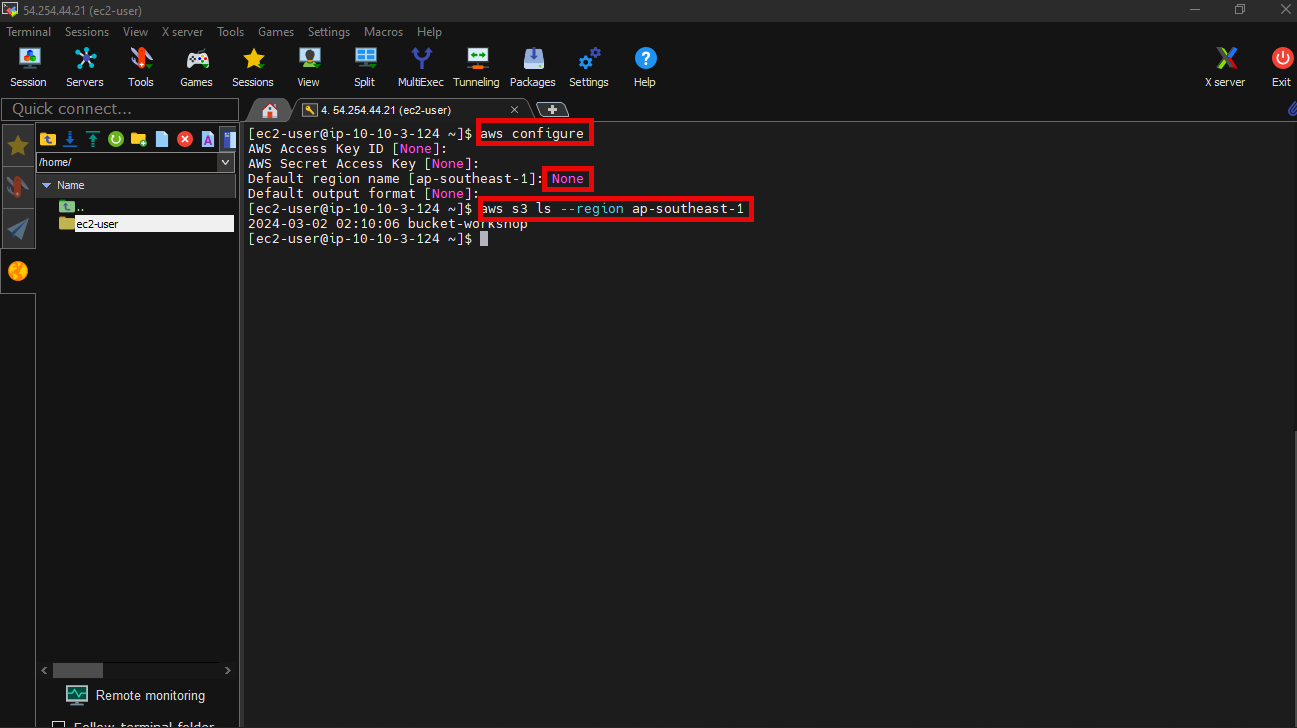
Task: Click the Split terminal toolbar button
Action: [x=365, y=68]
